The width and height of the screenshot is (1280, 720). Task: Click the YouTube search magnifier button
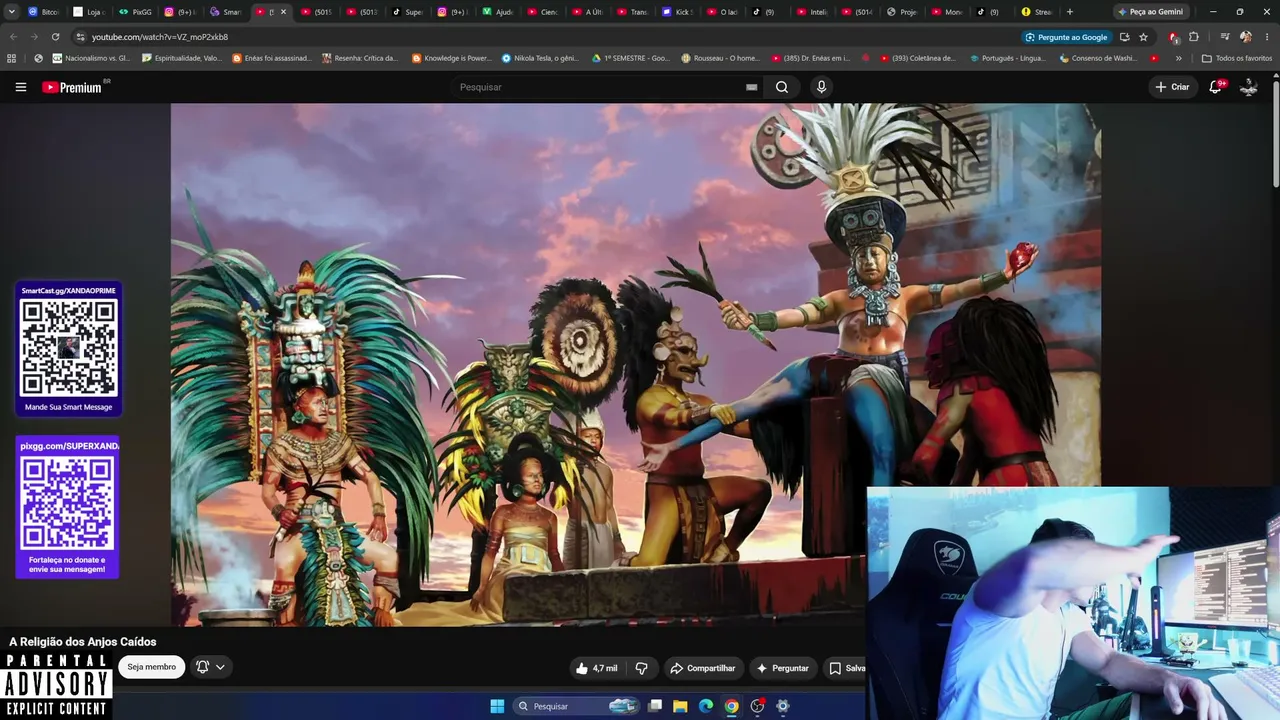point(782,87)
